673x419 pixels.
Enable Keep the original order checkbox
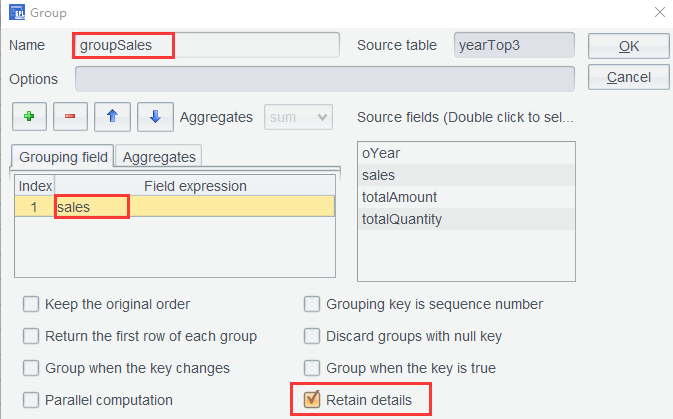[x=32, y=304]
